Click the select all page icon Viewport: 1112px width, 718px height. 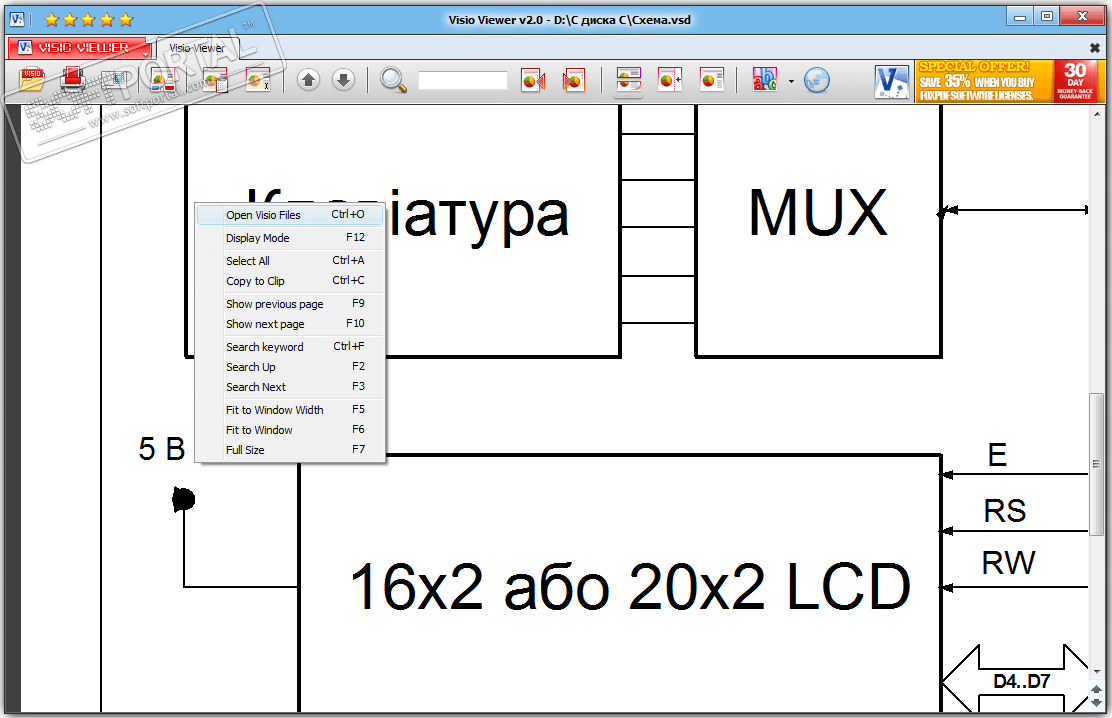point(164,80)
